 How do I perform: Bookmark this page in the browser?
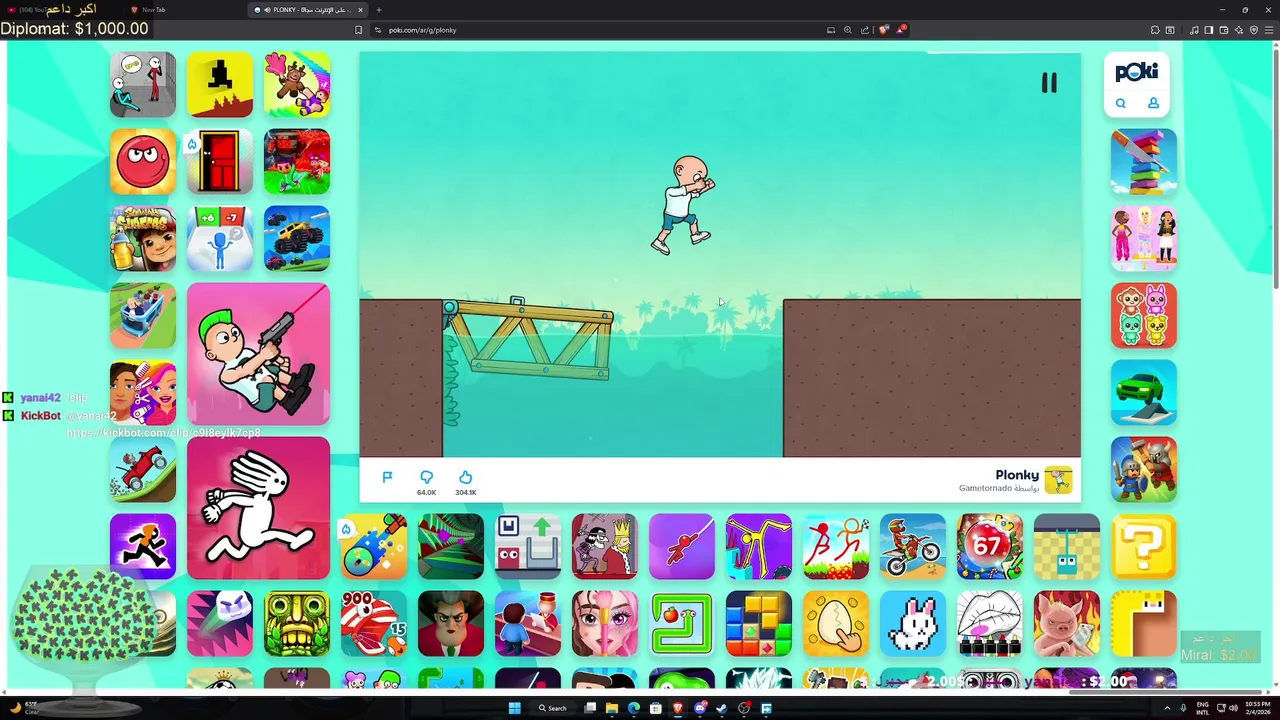[359, 30]
